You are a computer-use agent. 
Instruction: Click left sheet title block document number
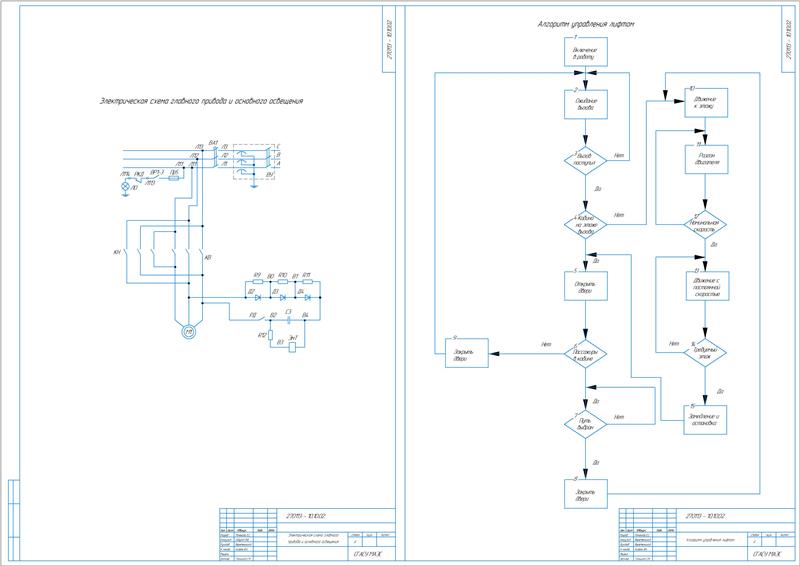[307, 516]
